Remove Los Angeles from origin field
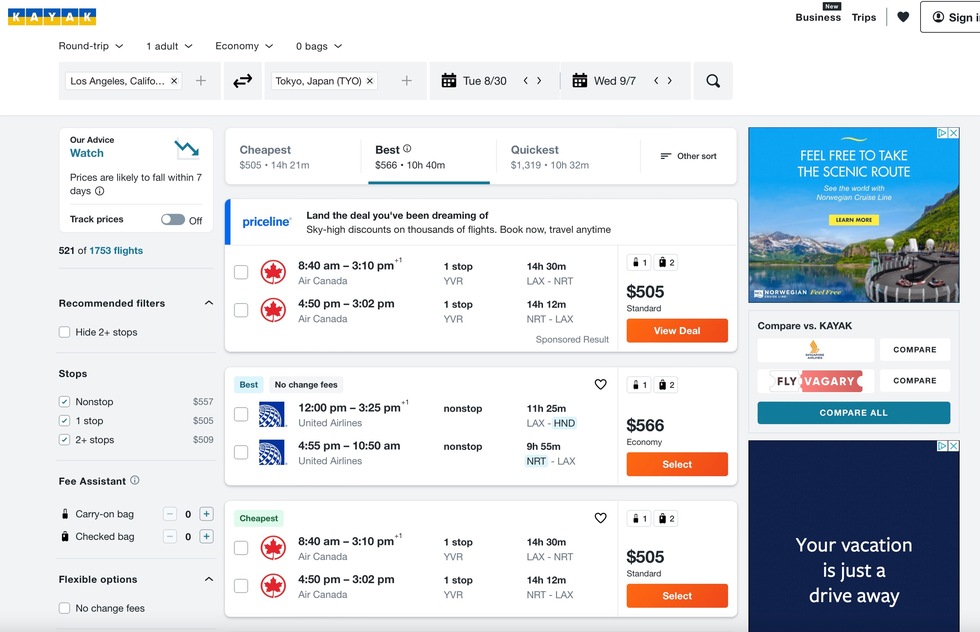Image resolution: width=980 pixels, height=632 pixels. coord(174,81)
